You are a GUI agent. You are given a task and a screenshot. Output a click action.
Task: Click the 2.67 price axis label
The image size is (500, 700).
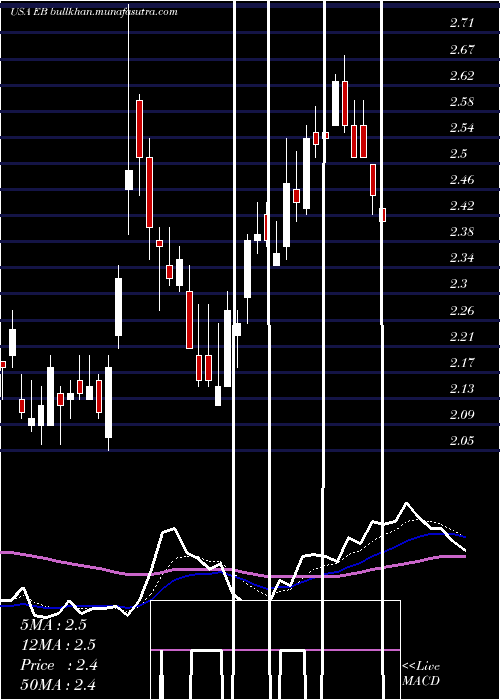tap(462, 49)
